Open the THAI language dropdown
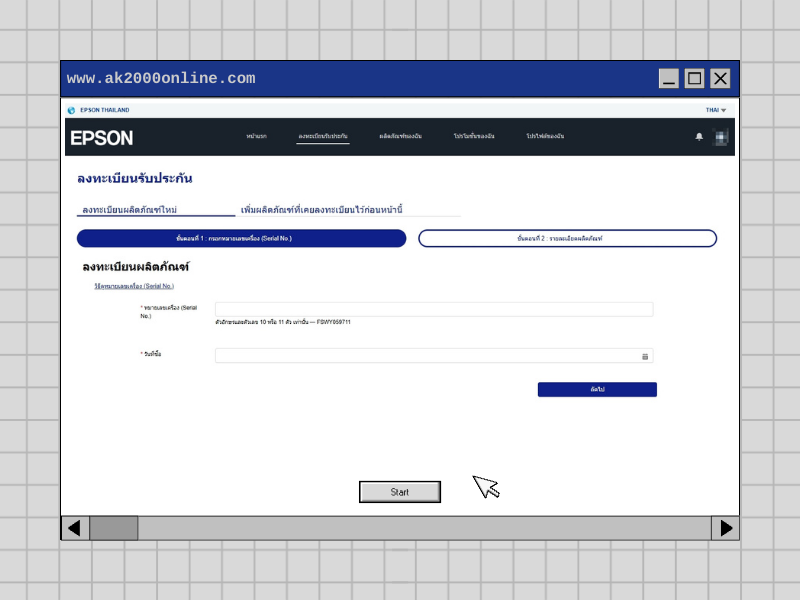800x600 pixels. click(x=715, y=110)
